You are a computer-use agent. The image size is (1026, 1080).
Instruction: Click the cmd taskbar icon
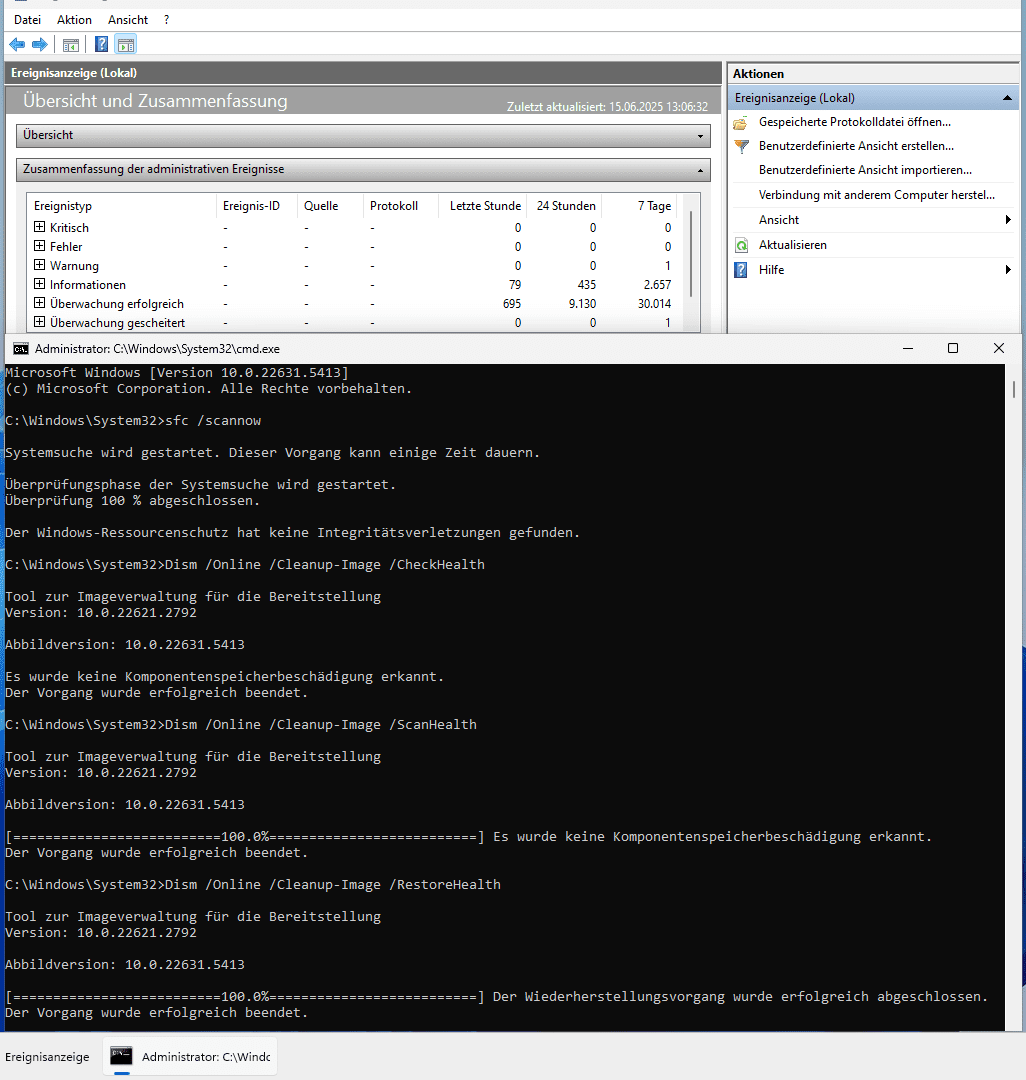coord(121,1056)
